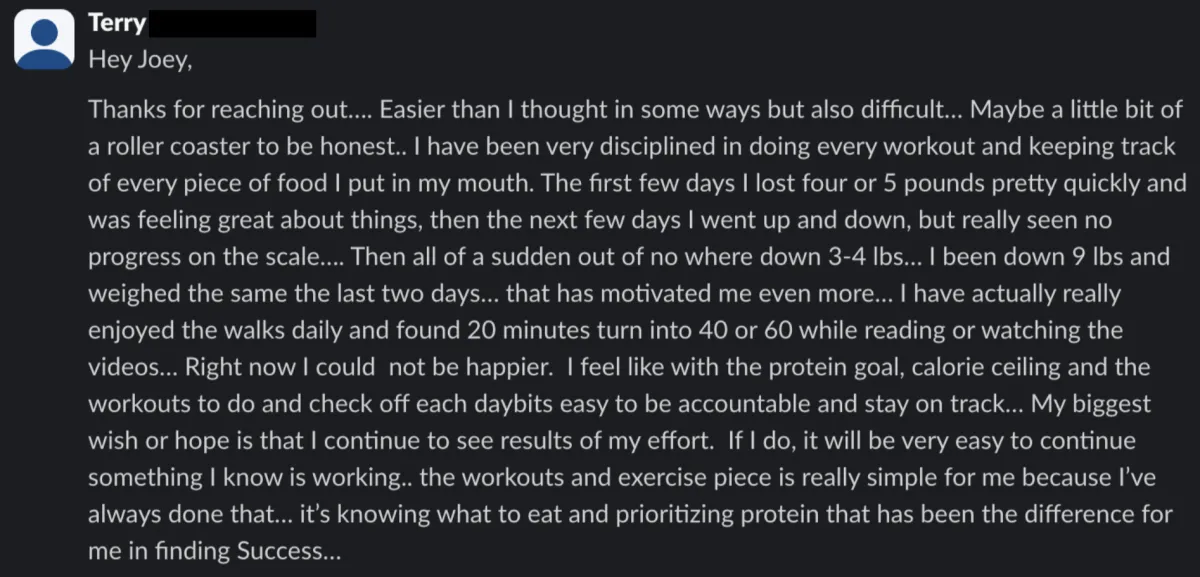Click 'Right now I could not be happier'
Viewport: 1200px width, 577px height.
401,367
